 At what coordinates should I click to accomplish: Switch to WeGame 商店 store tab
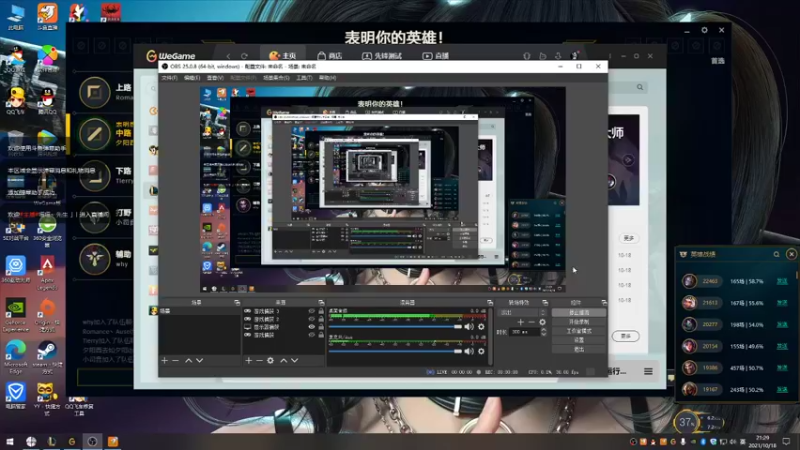coord(330,56)
